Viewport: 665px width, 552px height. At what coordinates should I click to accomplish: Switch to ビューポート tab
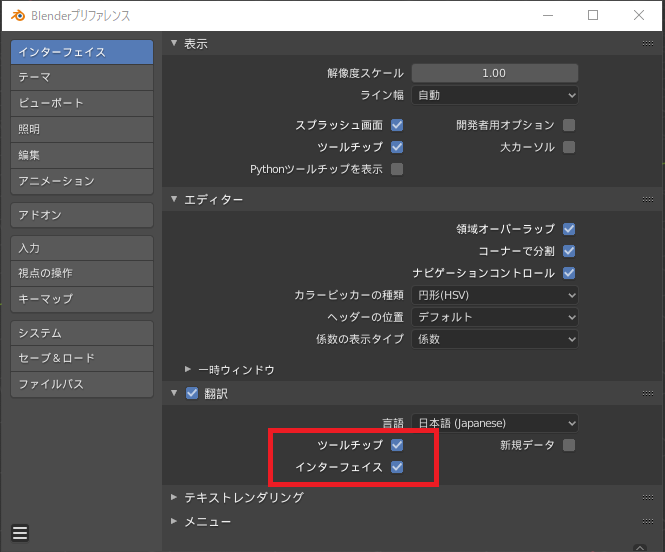pos(82,103)
